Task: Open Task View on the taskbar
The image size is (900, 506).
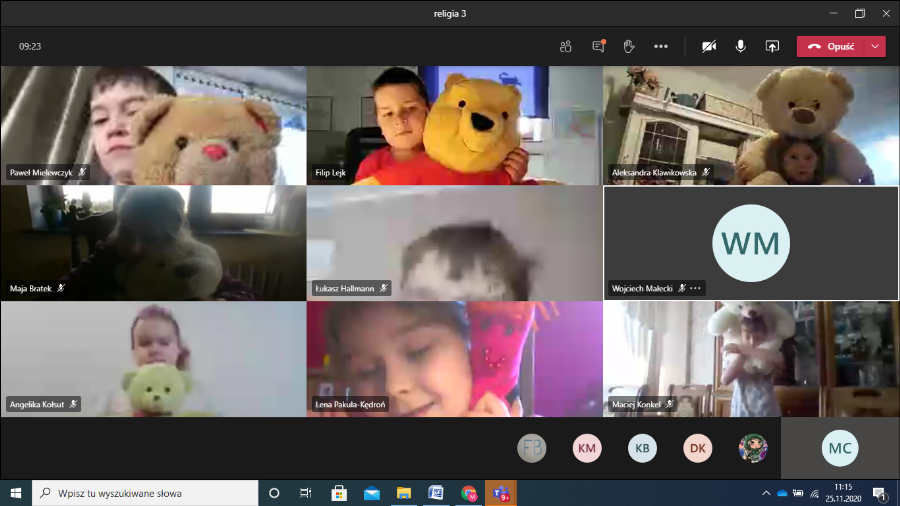Action: (x=306, y=493)
